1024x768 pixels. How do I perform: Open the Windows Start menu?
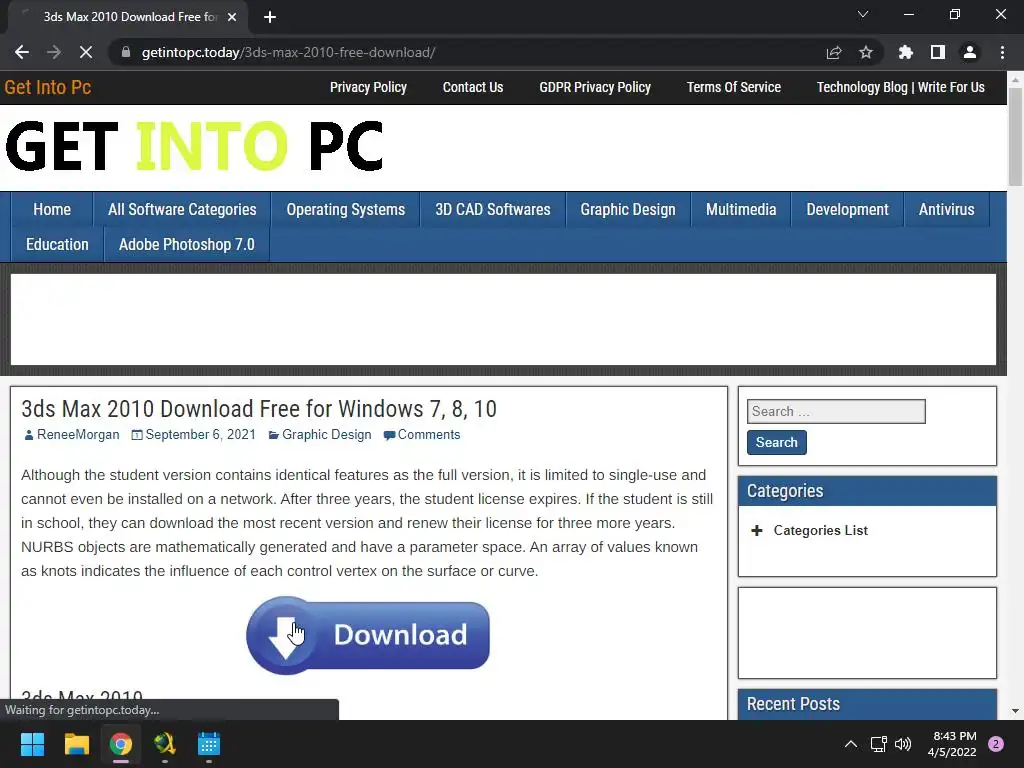[x=32, y=744]
